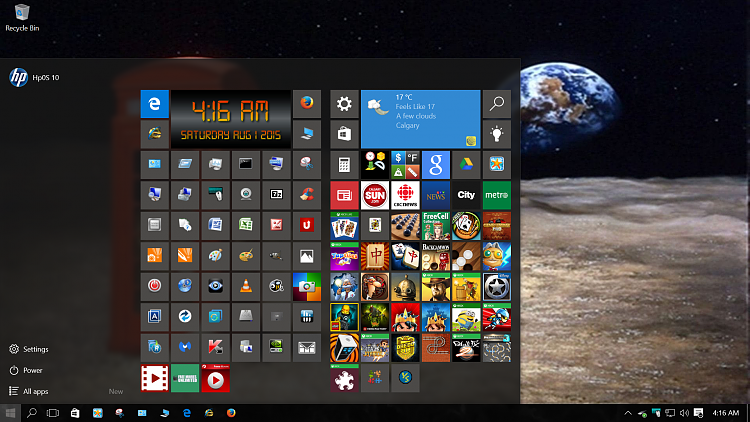The height and width of the screenshot is (422, 750).
Task: Open the CCleaner tile
Action: click(307, 194)
